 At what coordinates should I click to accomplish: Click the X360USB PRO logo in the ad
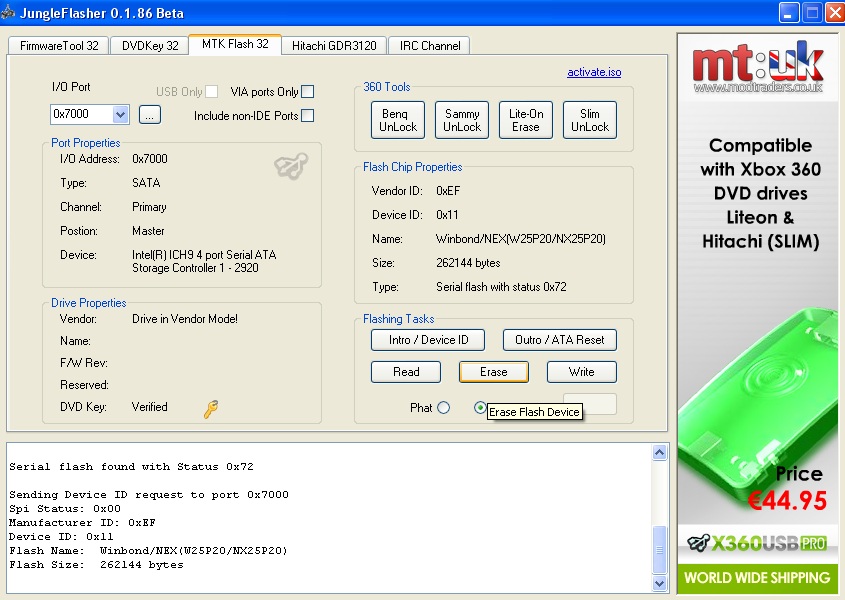tap(757, 543)
